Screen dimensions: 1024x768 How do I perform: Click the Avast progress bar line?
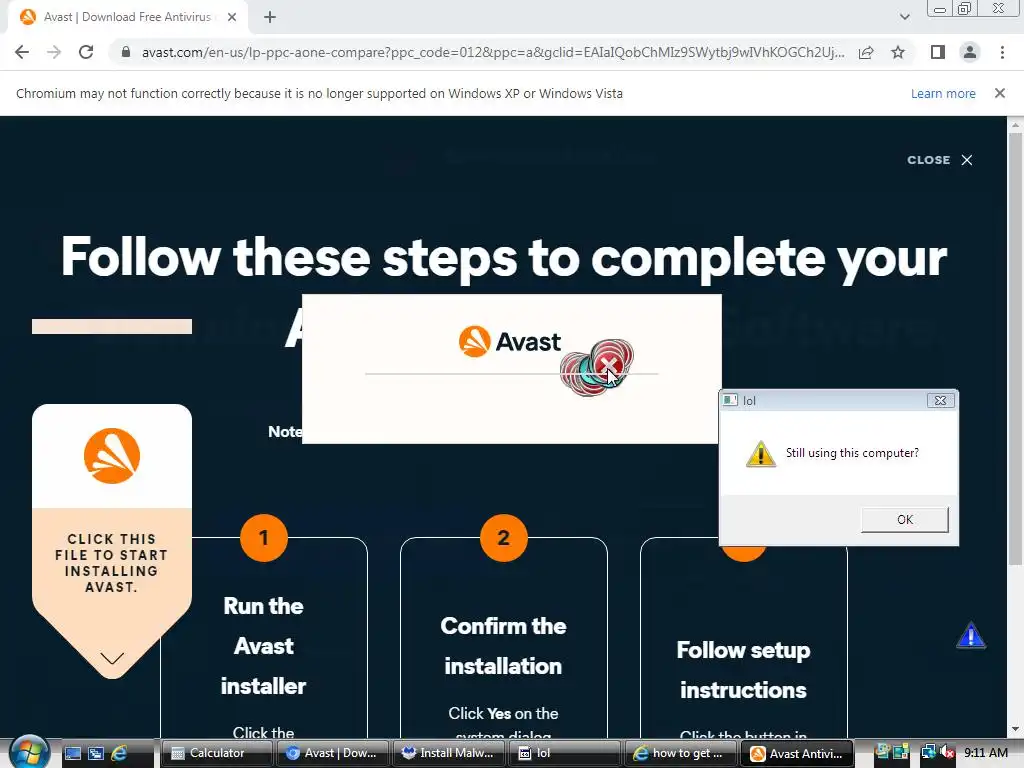(x=511, y=374)
